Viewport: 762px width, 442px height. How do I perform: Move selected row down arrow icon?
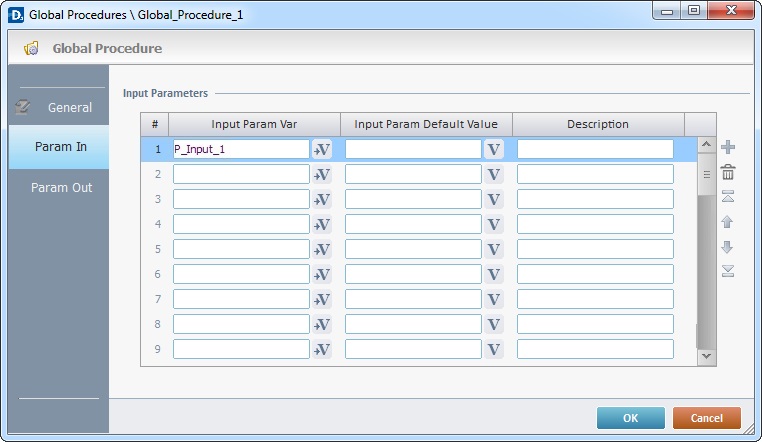click(727, 247)
